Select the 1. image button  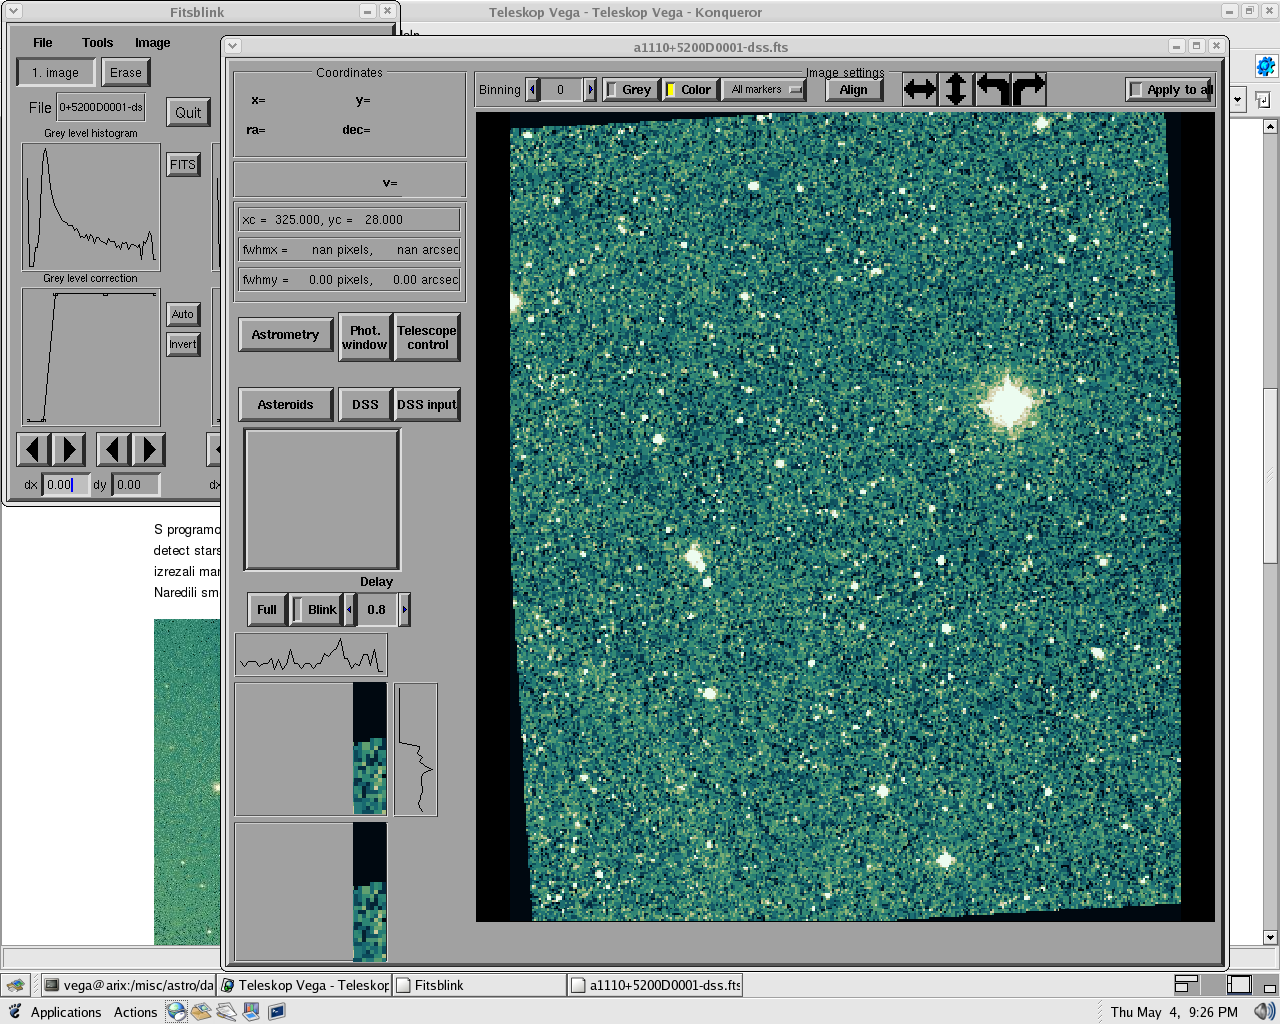point(56,72)
